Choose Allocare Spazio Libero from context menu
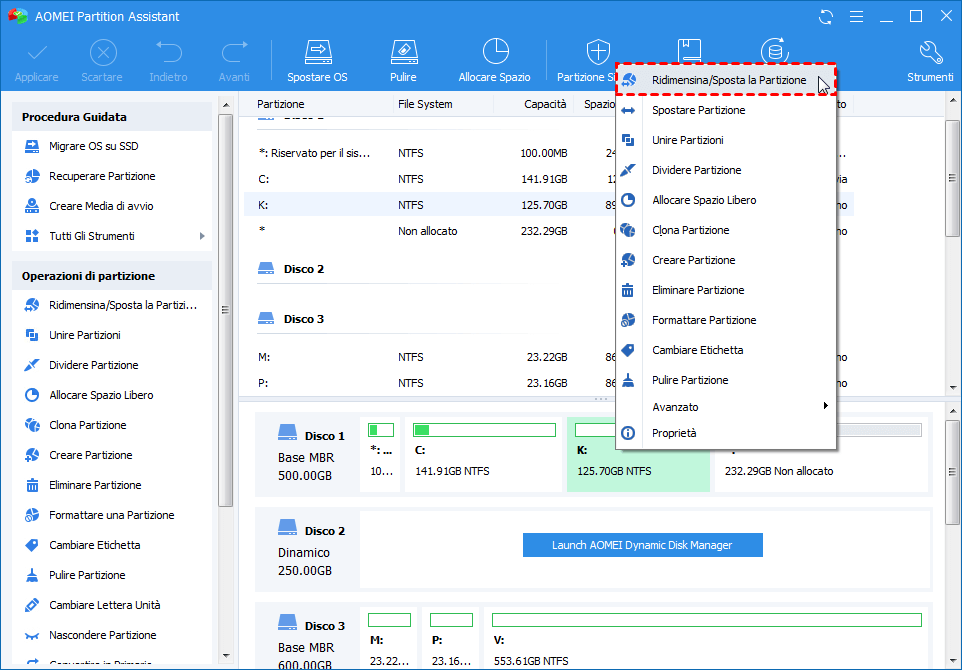962x670 pixels. click(x=726, y=201)
